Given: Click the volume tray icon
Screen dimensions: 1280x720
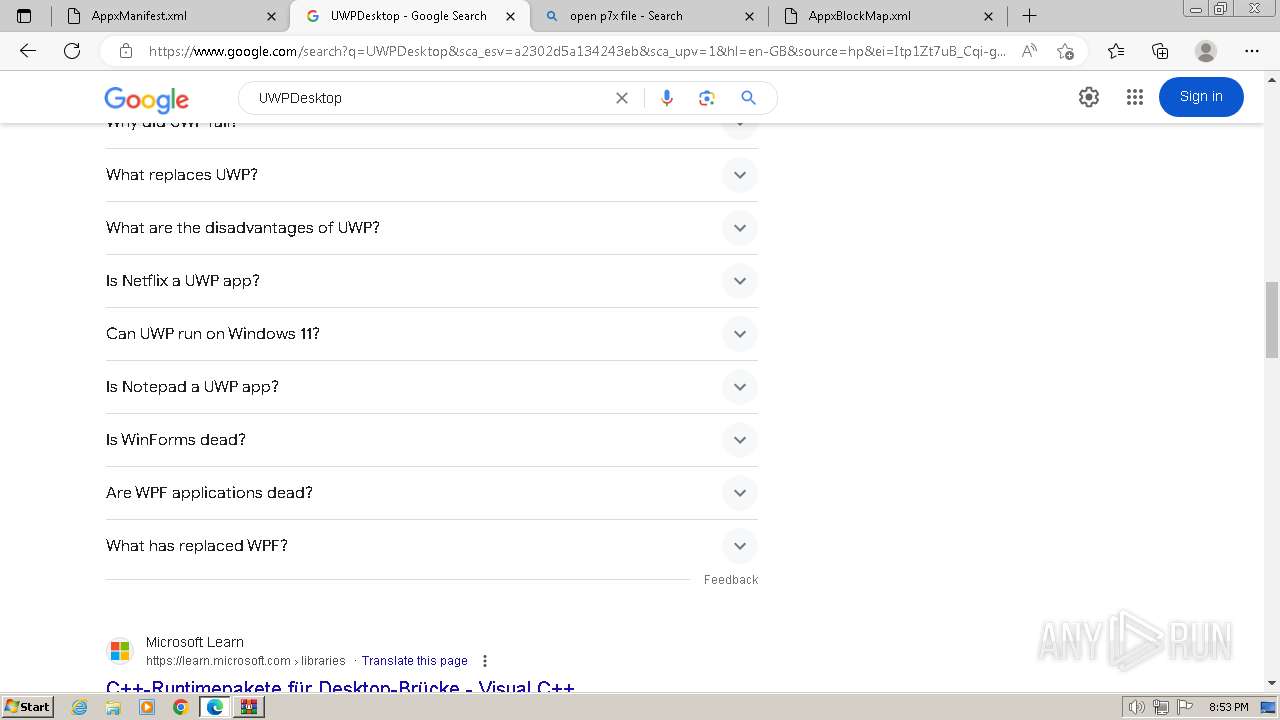Looking at the screenshot, I should click(x=1137, y=707).
